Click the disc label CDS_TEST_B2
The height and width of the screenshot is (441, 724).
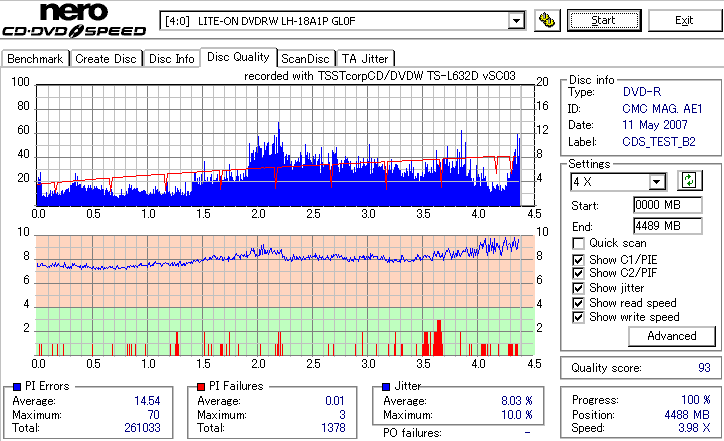[x=658, y=142]
